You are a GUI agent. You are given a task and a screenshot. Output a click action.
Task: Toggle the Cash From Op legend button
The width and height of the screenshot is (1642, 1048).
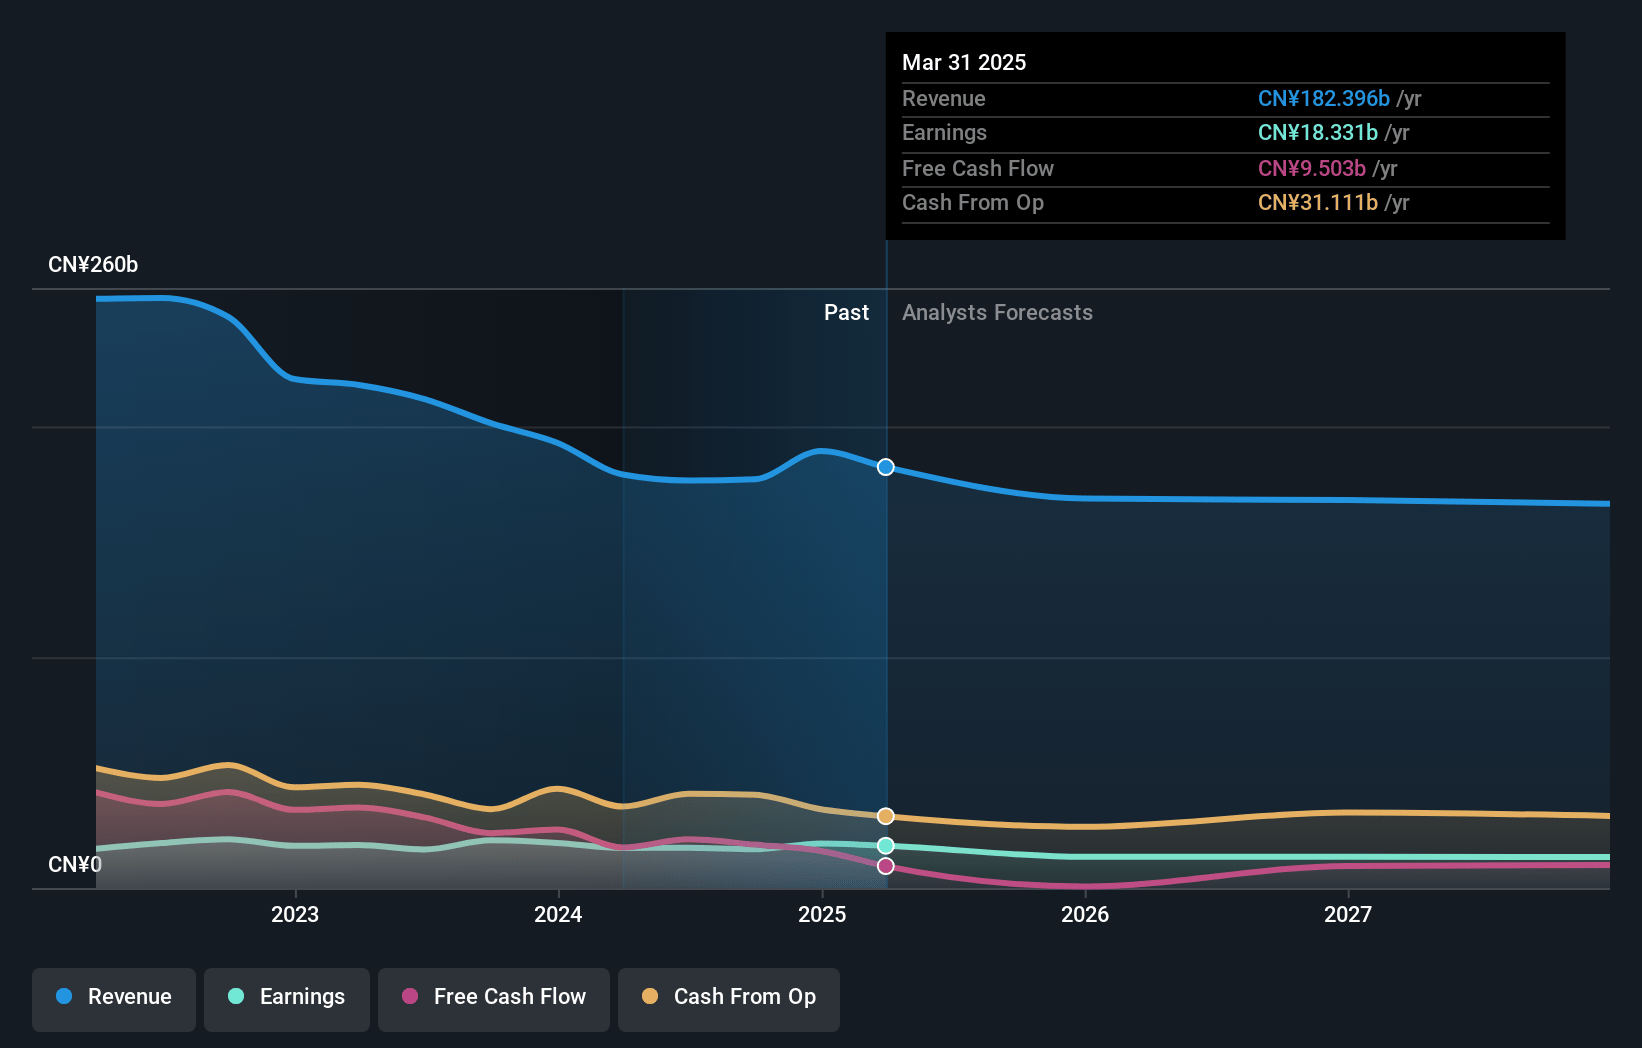(729, 999)
